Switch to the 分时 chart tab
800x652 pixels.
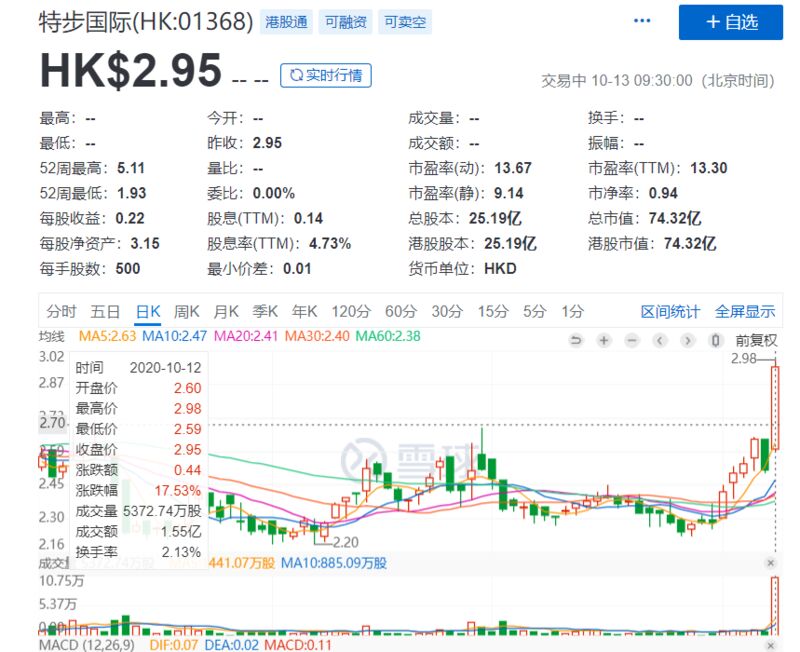pyautogui.click(x=61, y=311)
